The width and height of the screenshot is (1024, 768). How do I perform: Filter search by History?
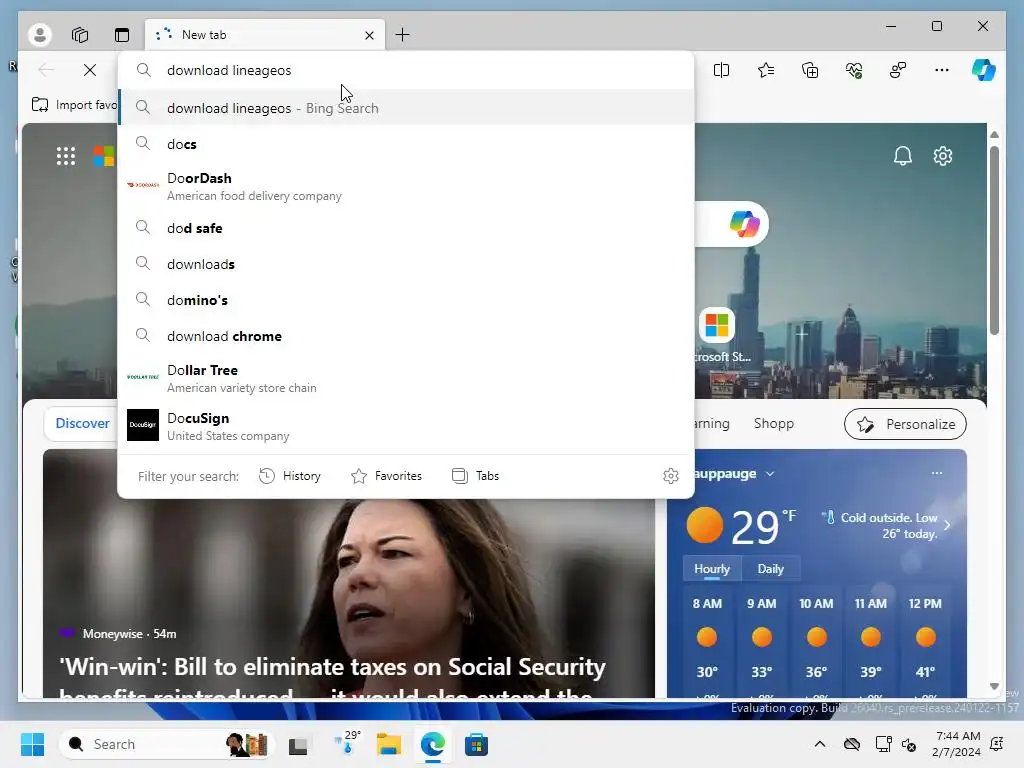[290, 476]
